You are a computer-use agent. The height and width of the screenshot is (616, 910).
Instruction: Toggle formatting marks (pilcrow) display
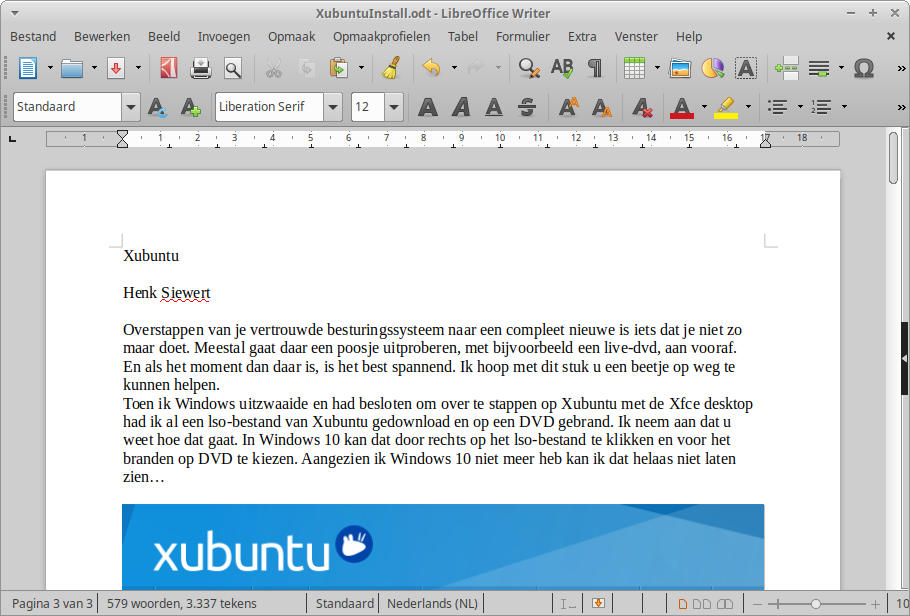pos(595,69)
